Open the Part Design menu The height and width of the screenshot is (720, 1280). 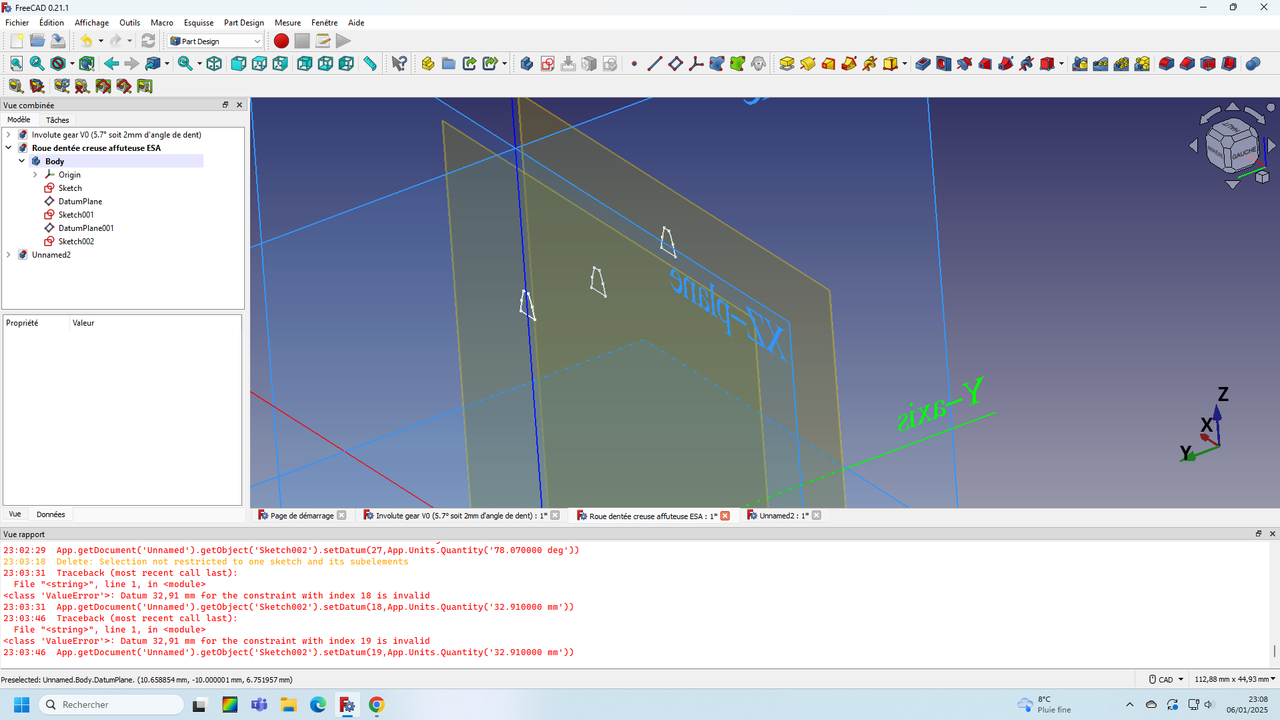[x=244, y=22]
